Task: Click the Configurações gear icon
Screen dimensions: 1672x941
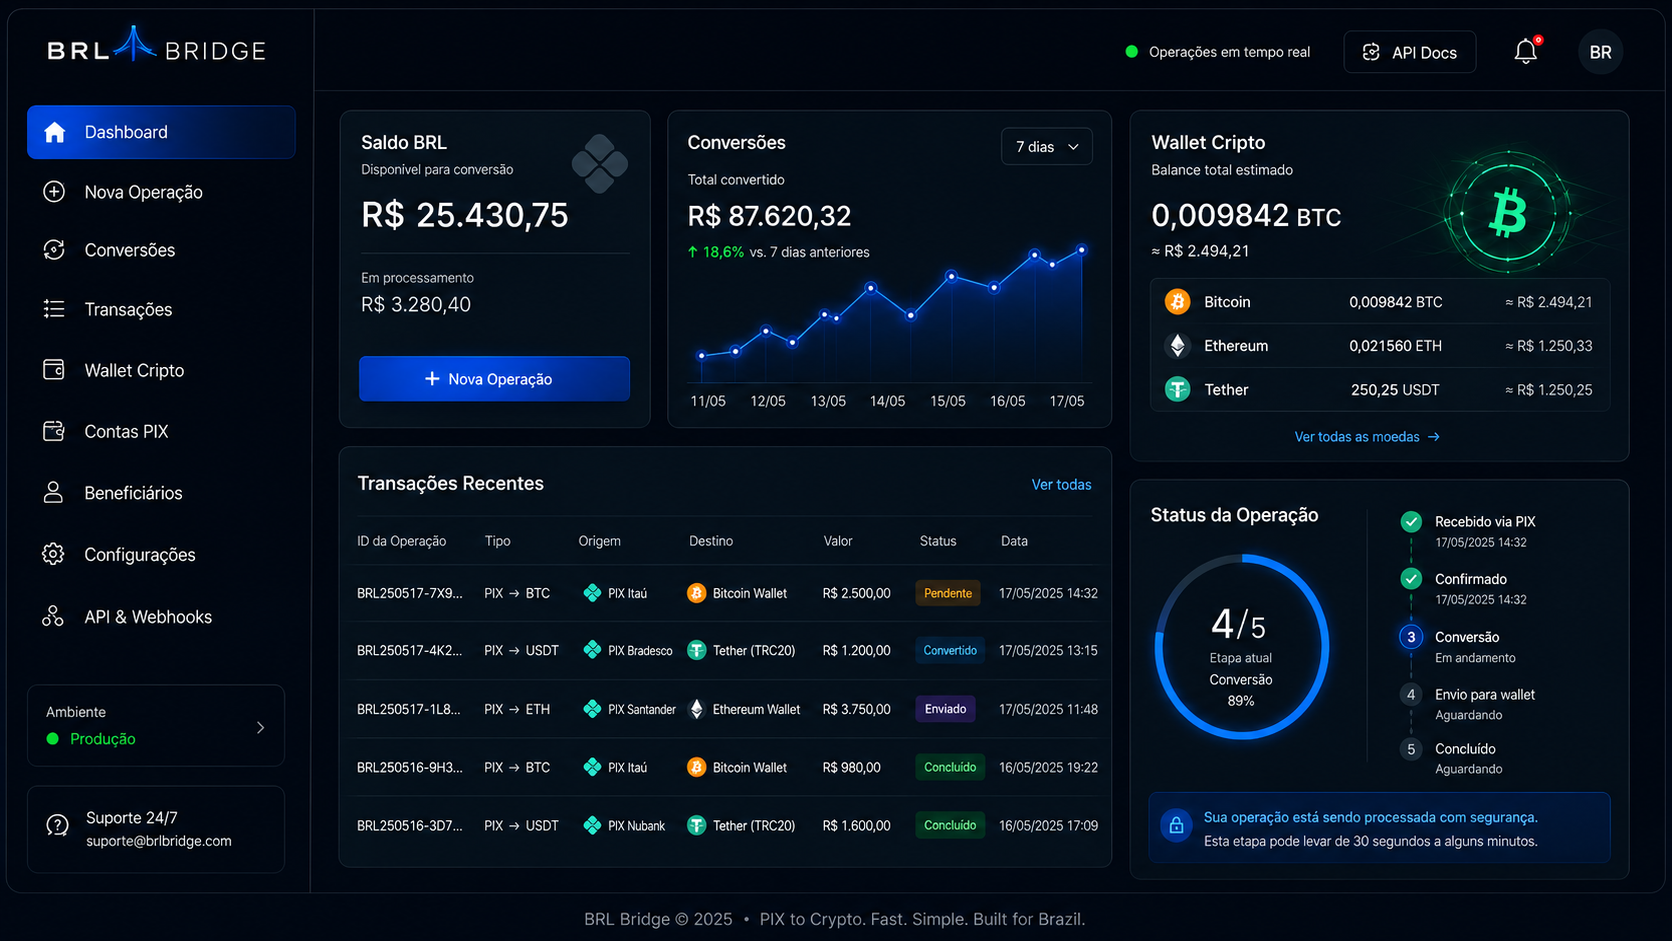Action: point(54,554)
